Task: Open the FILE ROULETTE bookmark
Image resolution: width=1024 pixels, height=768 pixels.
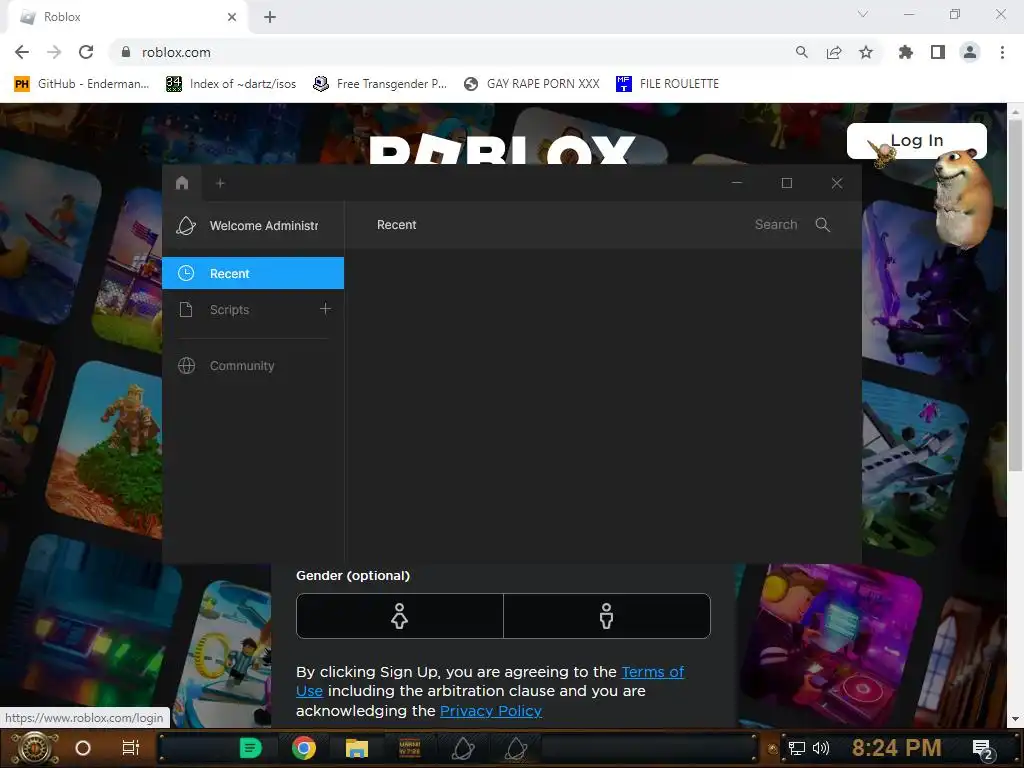Action: point(667,84)
